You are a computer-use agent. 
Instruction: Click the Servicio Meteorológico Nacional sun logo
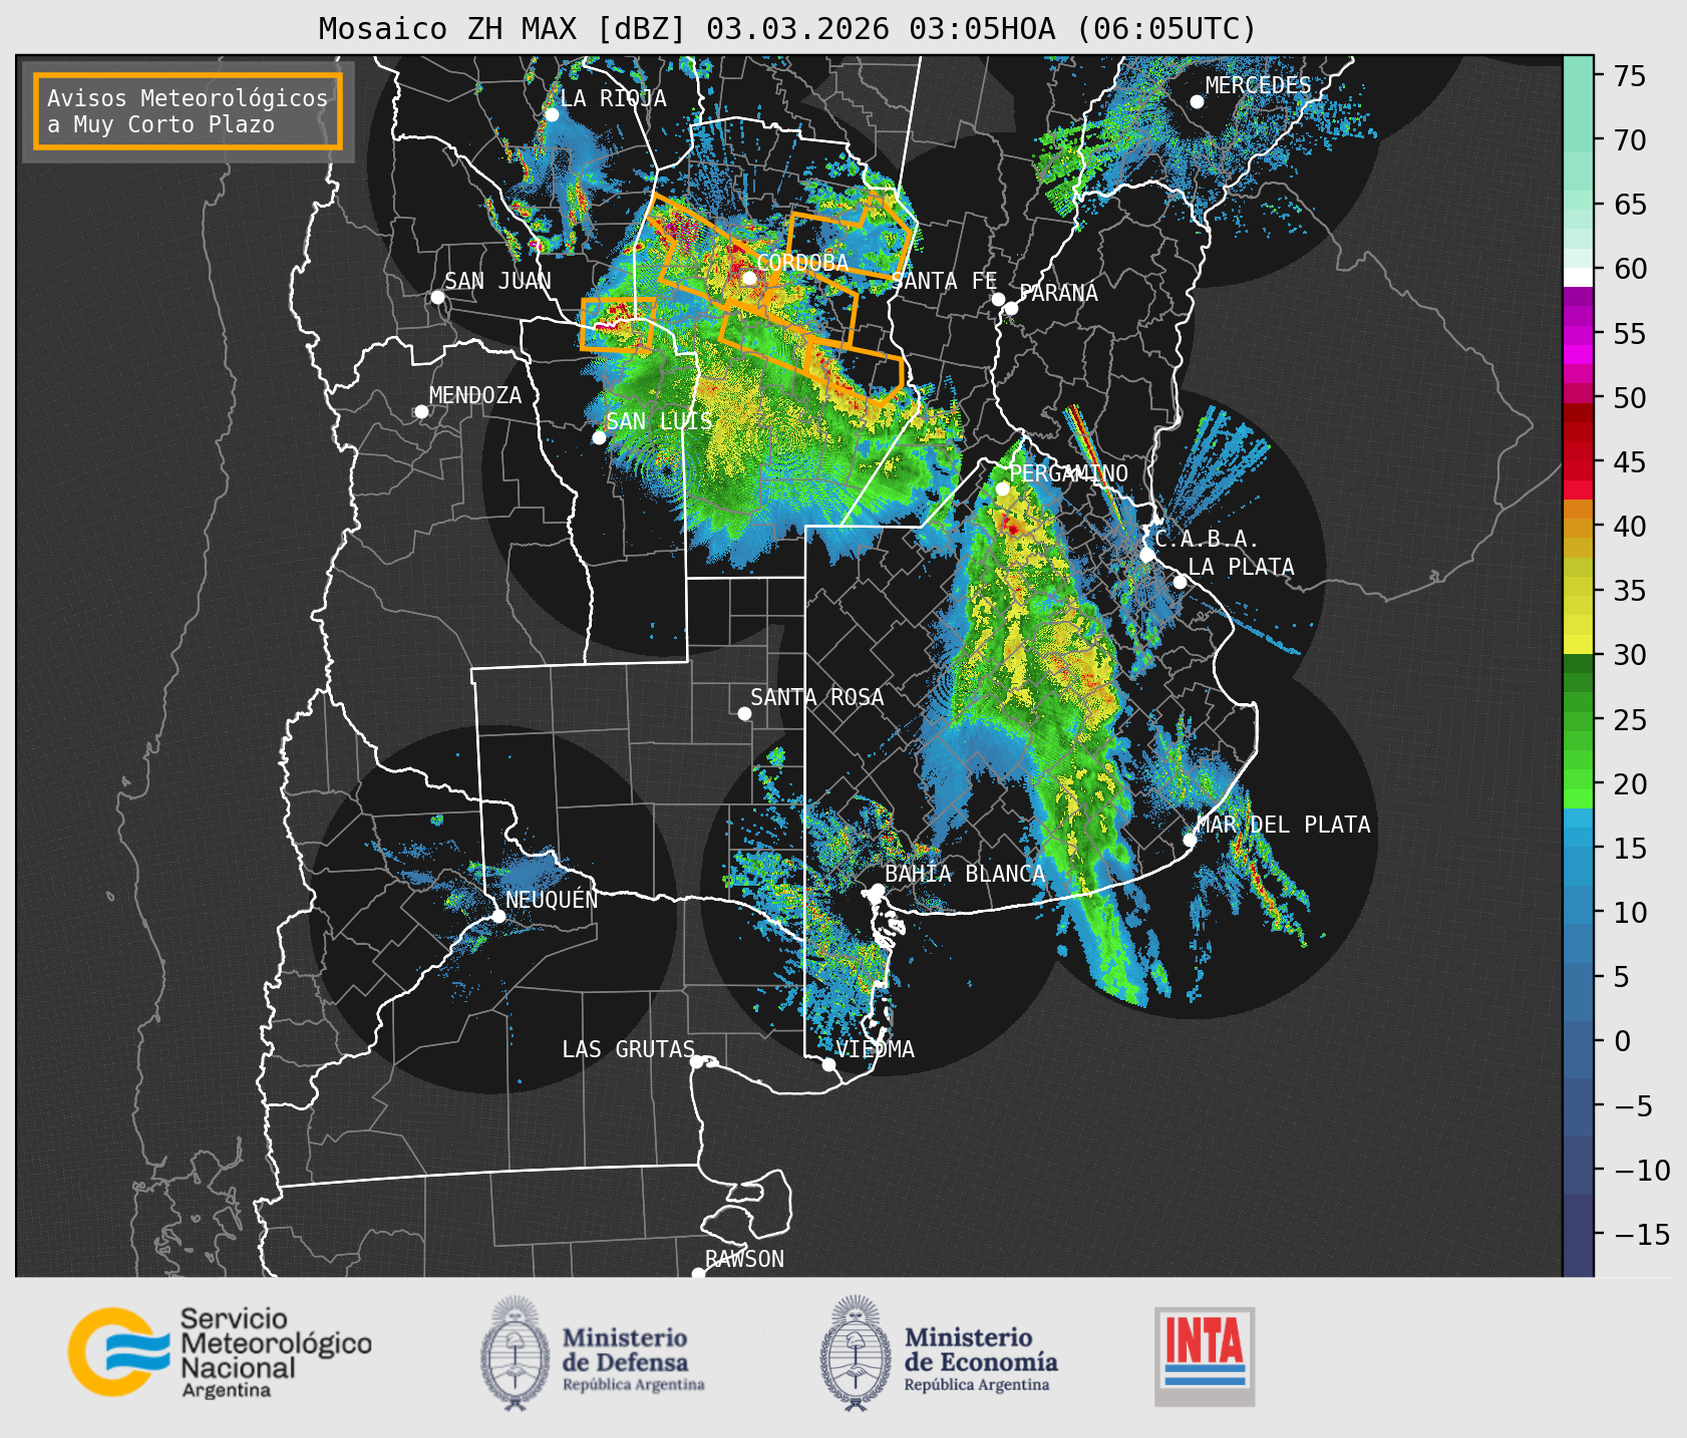click(x=118, y=1351)
